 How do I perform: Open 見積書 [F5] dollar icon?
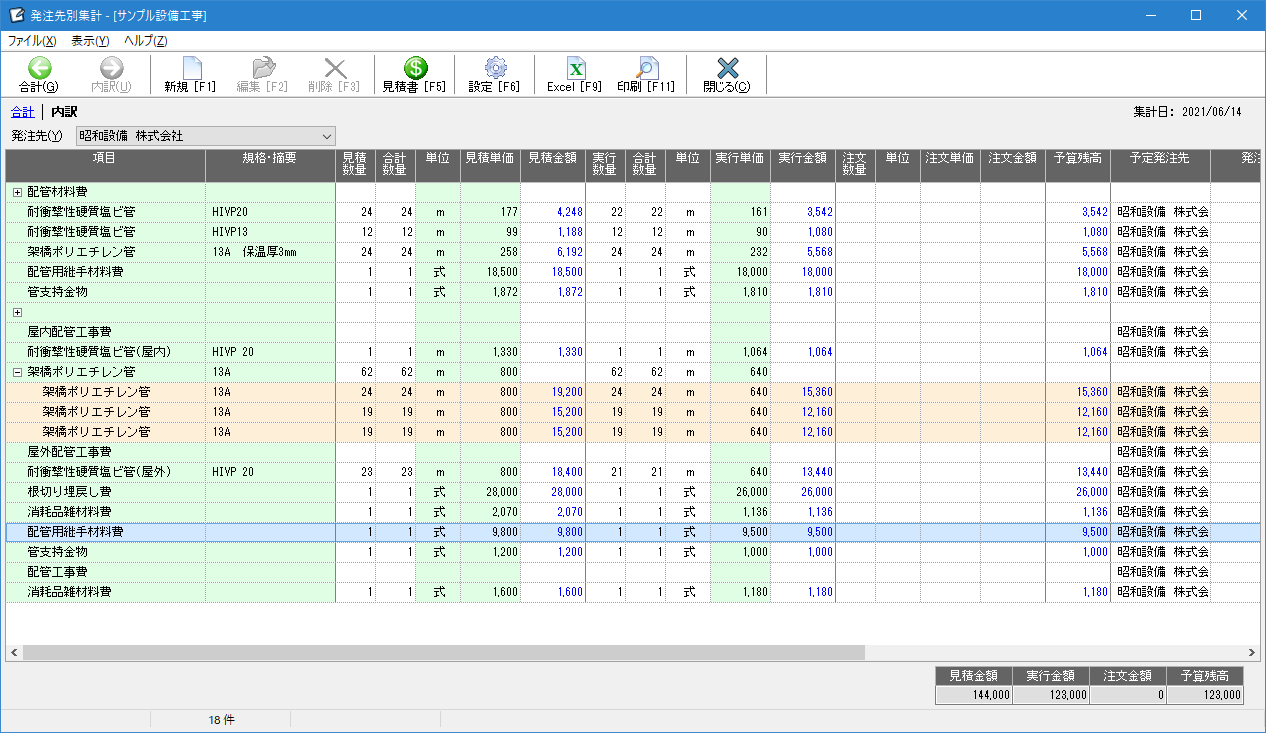(x=415, y=67)
